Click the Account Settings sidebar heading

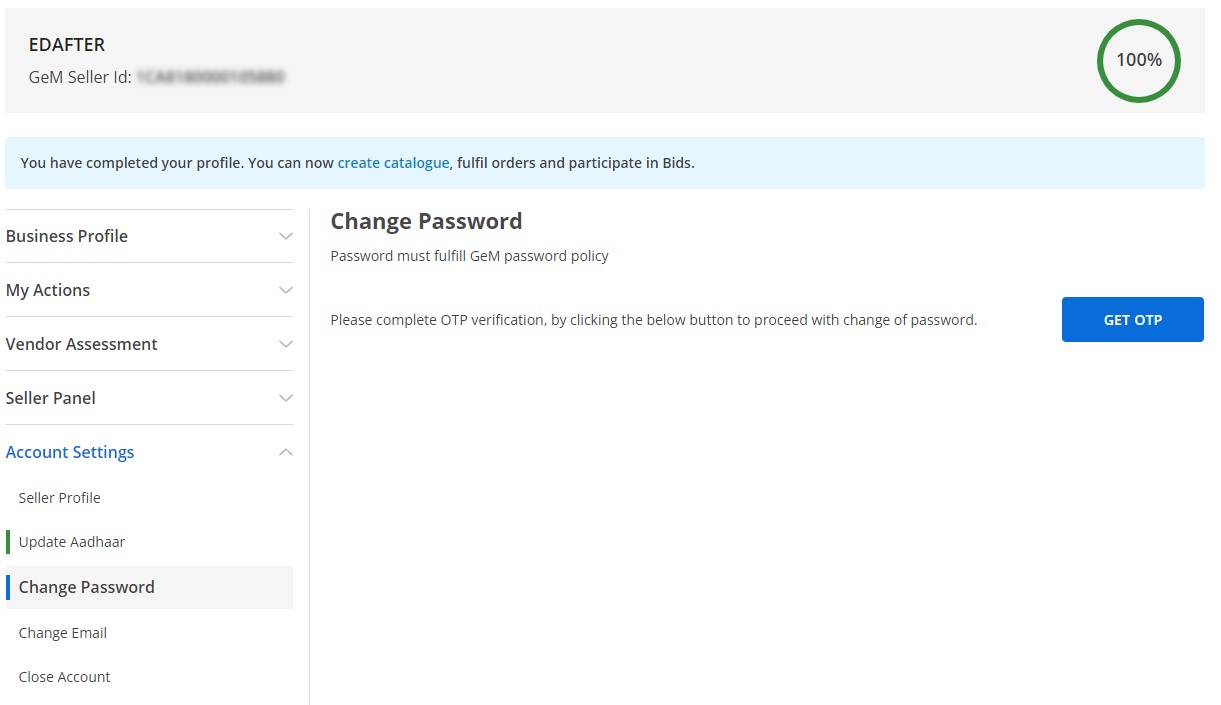[x=70, y=451]
